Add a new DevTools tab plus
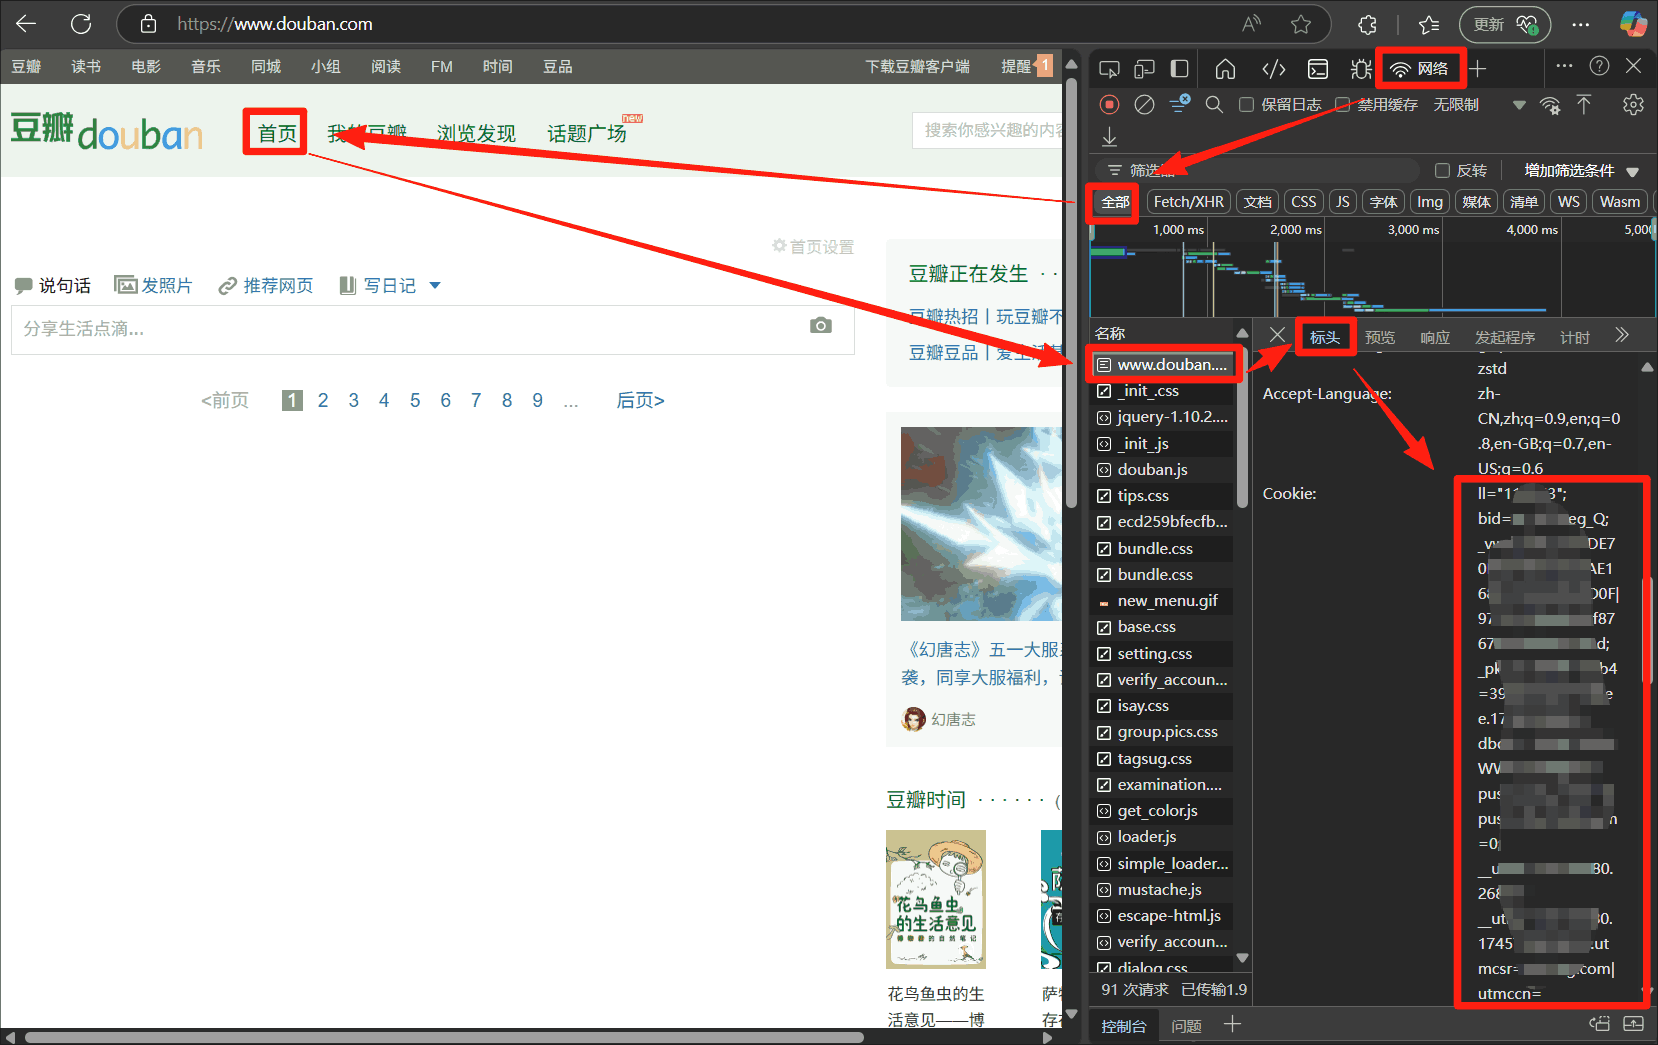The image size is (1658, 1045). [x=1478, y=69]
